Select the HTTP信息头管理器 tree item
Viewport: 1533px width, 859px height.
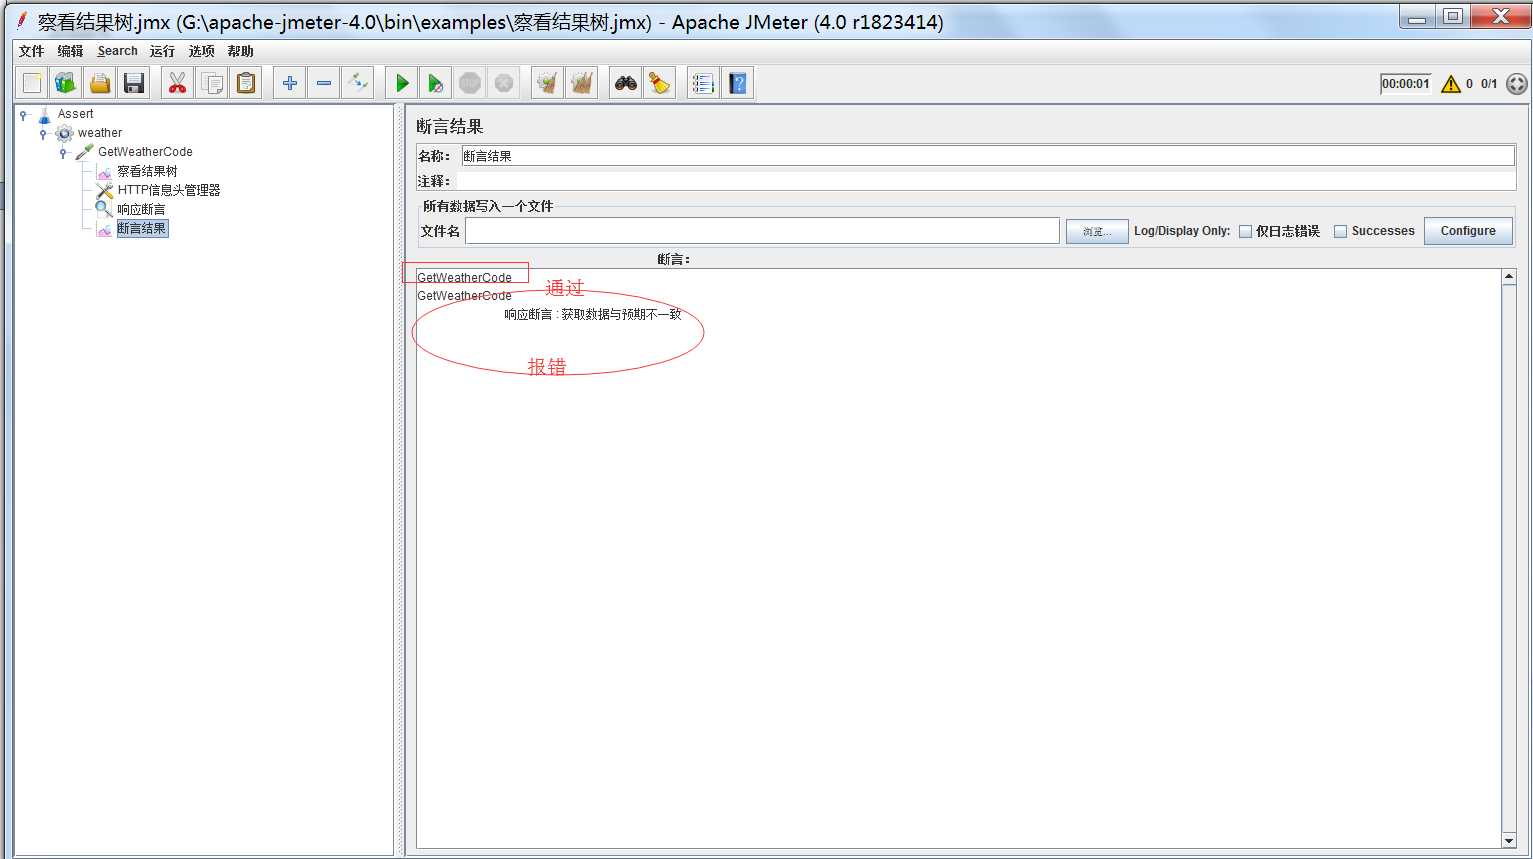coord(169,190)
